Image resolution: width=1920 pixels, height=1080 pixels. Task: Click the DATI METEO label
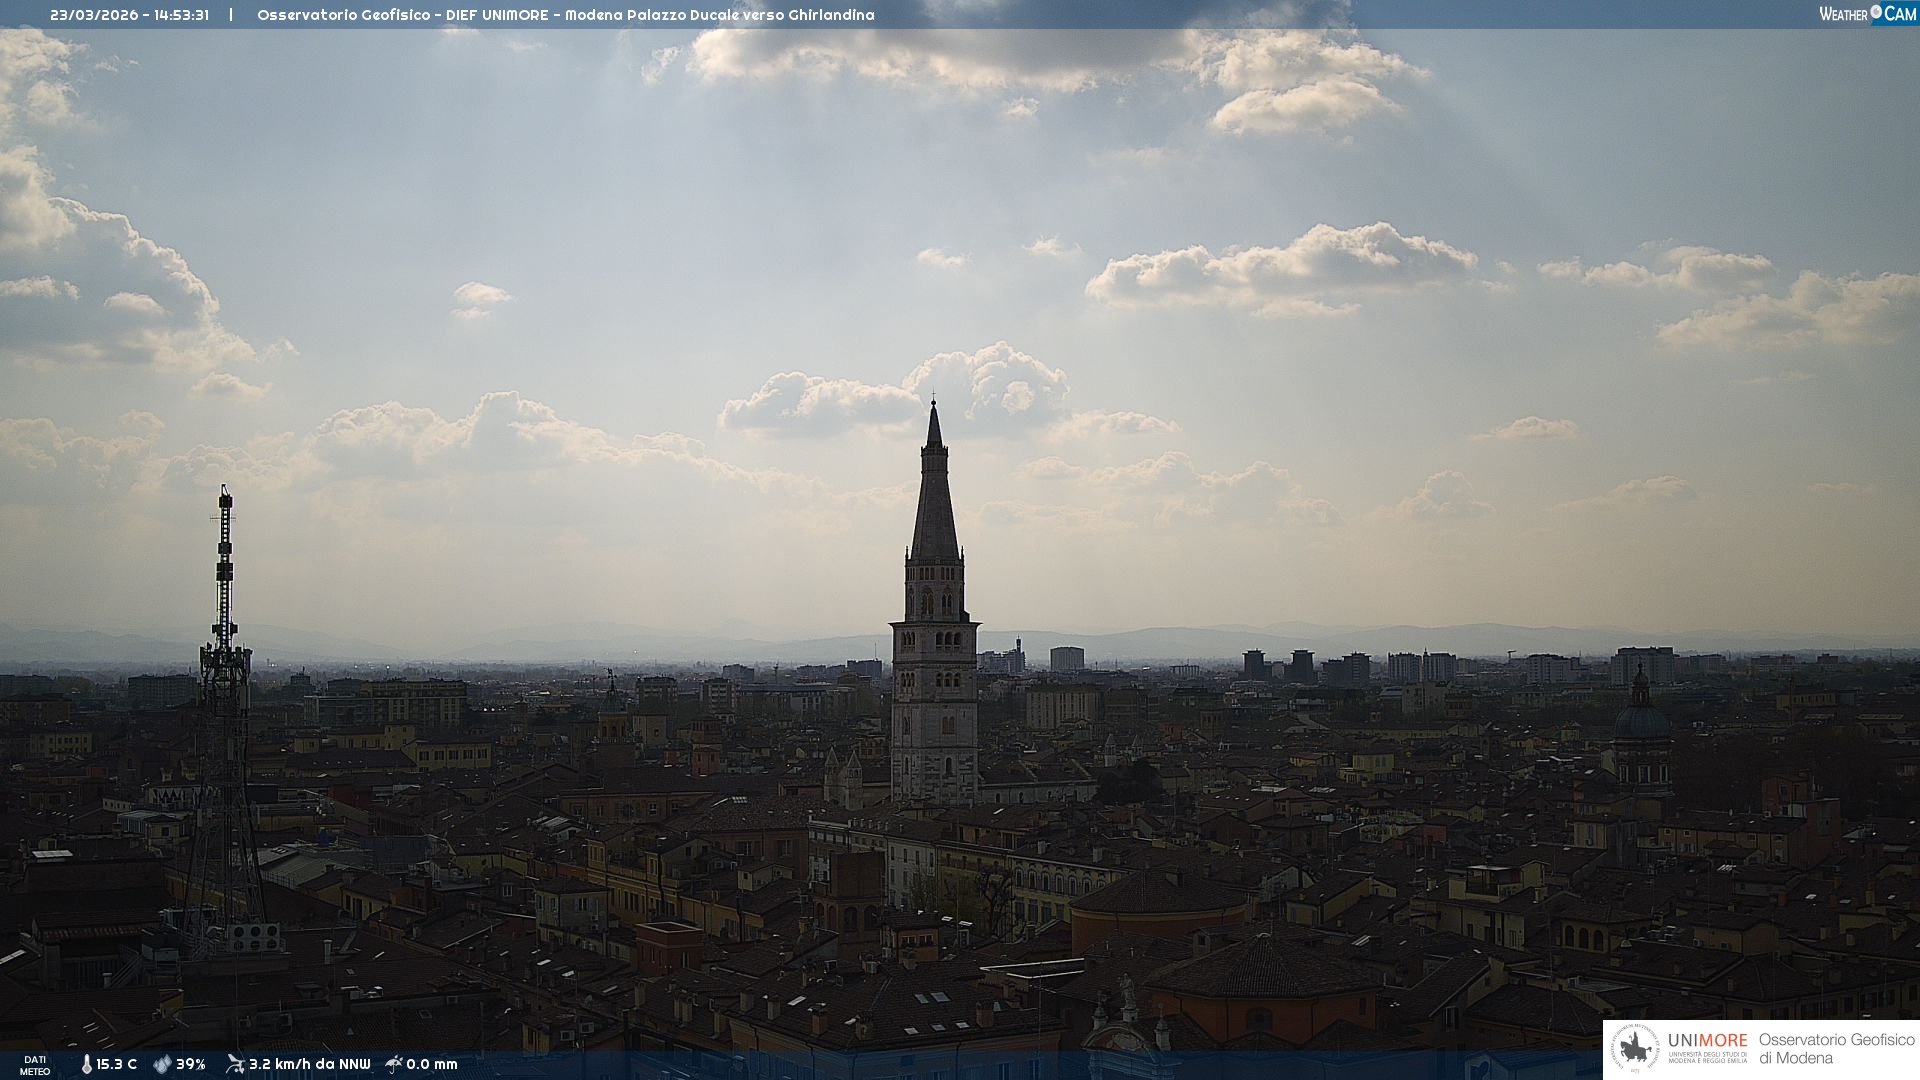tap(35, 1065)
